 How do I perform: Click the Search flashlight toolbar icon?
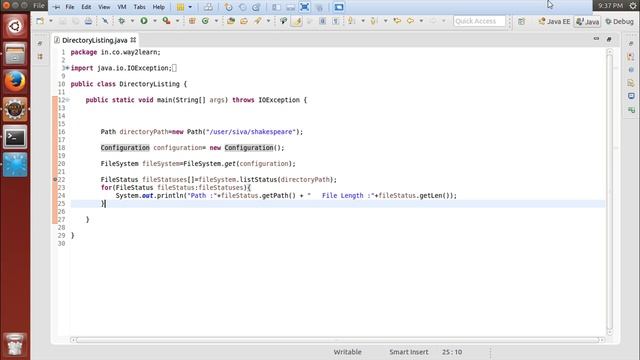tap(258, 21)
